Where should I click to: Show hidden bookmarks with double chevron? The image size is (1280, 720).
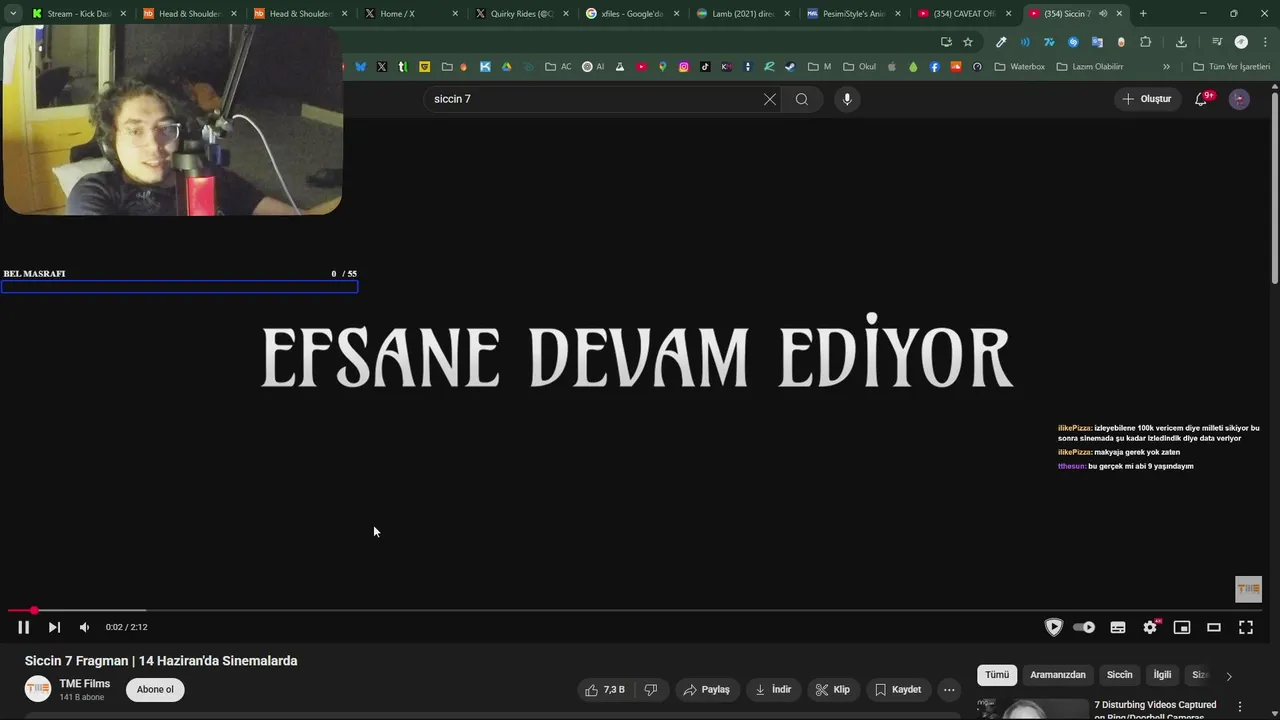click(1166, 67)
